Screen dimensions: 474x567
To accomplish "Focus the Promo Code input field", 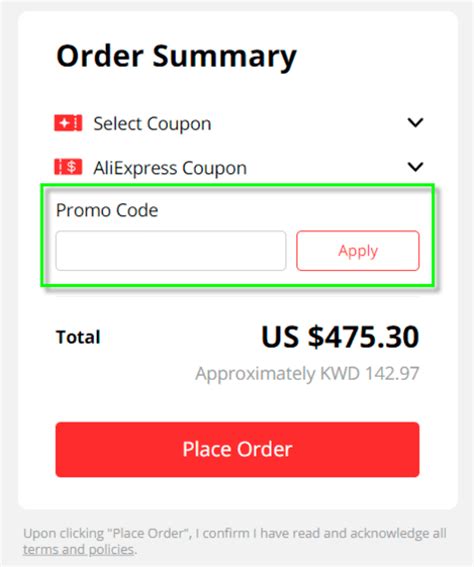I will [x=171, y=251].
